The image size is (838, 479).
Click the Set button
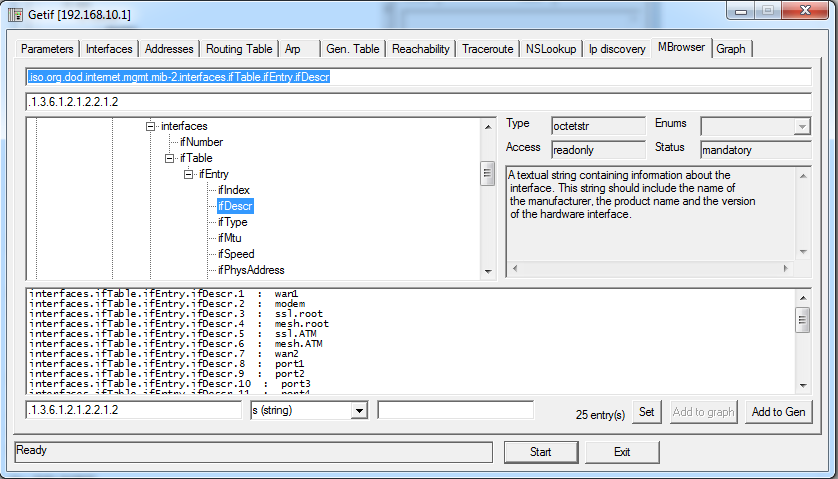647,412
